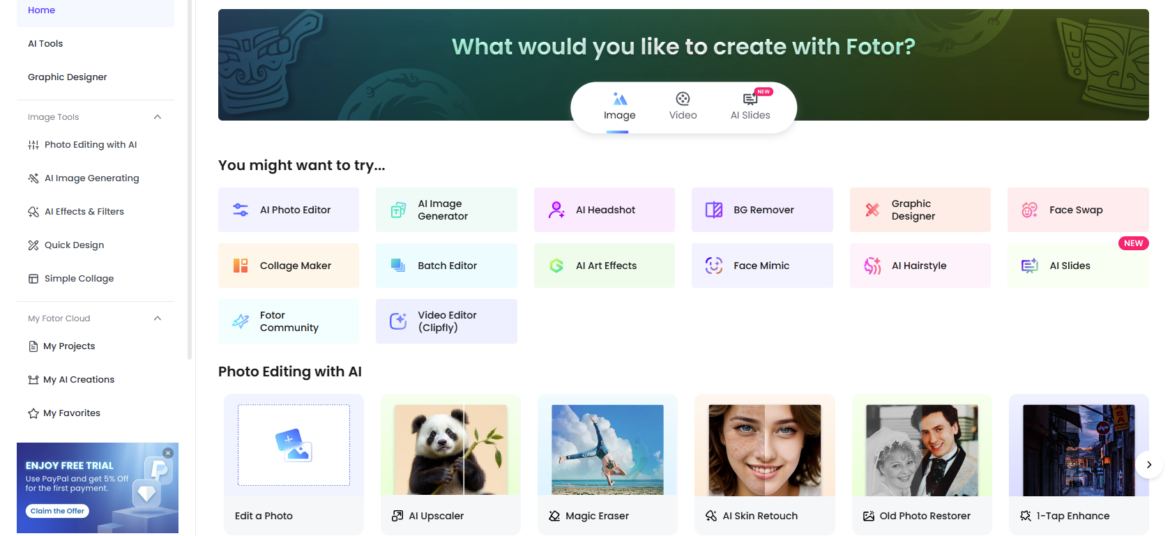Click the Image Tools section label
The image size is (1170, 536).
(x=53, y=117)
